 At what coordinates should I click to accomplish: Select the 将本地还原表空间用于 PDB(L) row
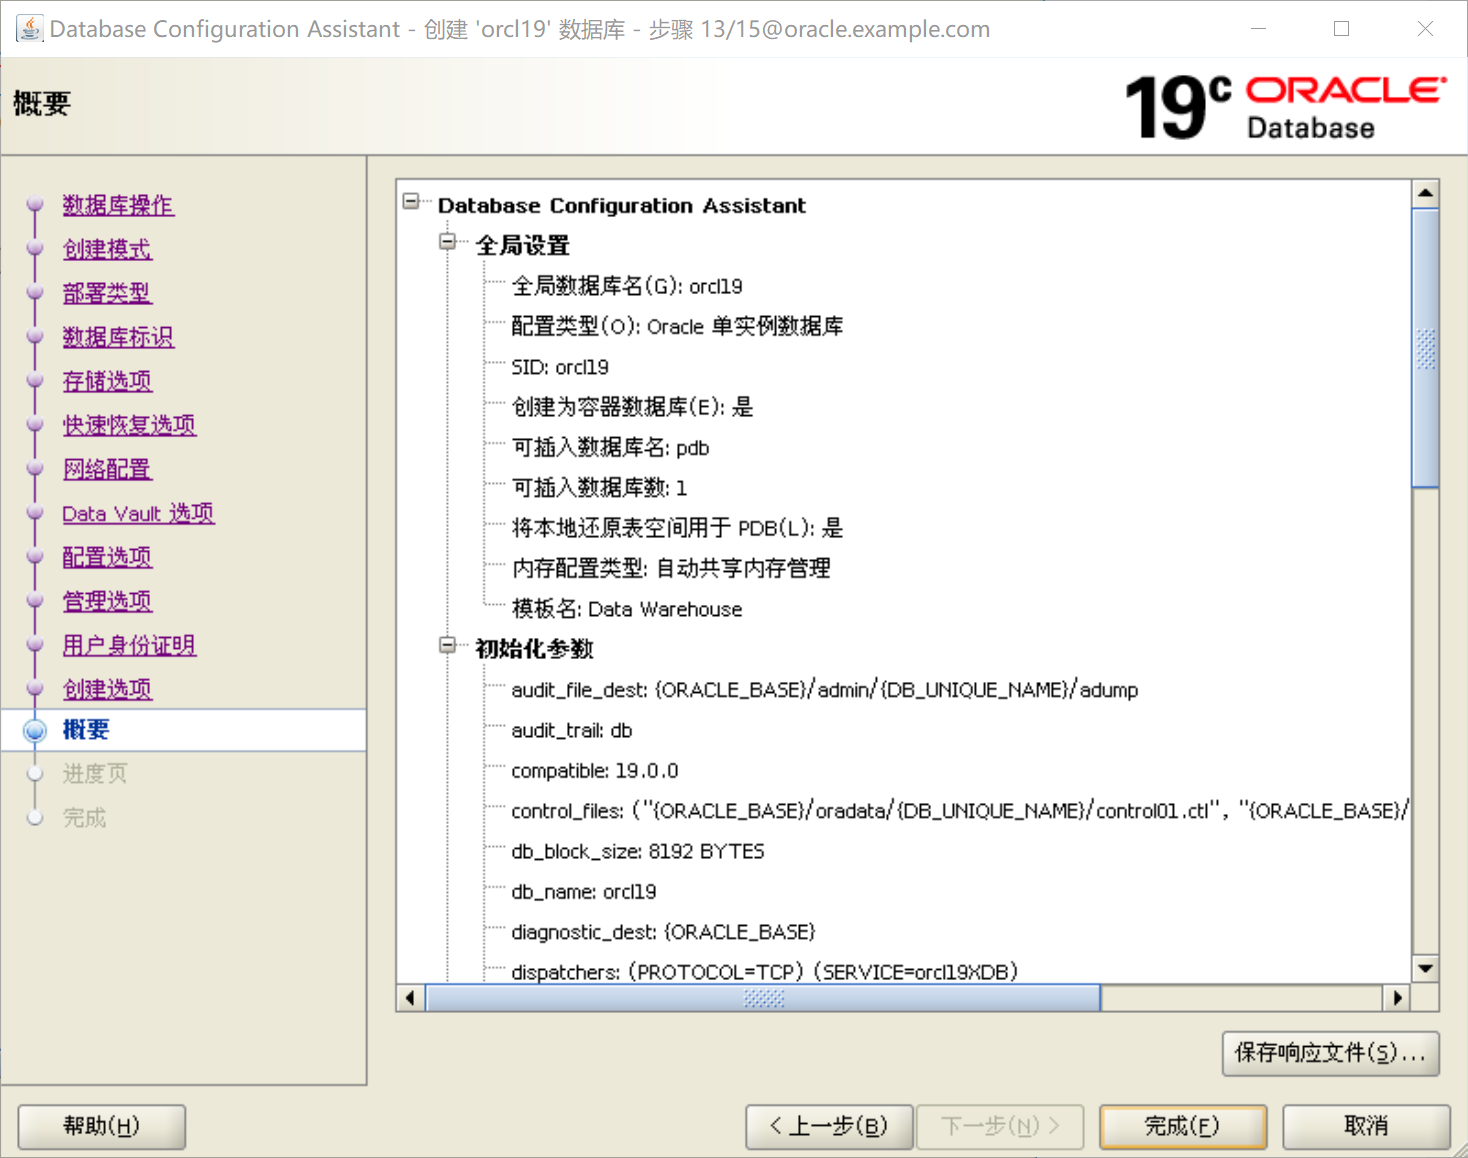pyautogui.click(x=677, y=528)
